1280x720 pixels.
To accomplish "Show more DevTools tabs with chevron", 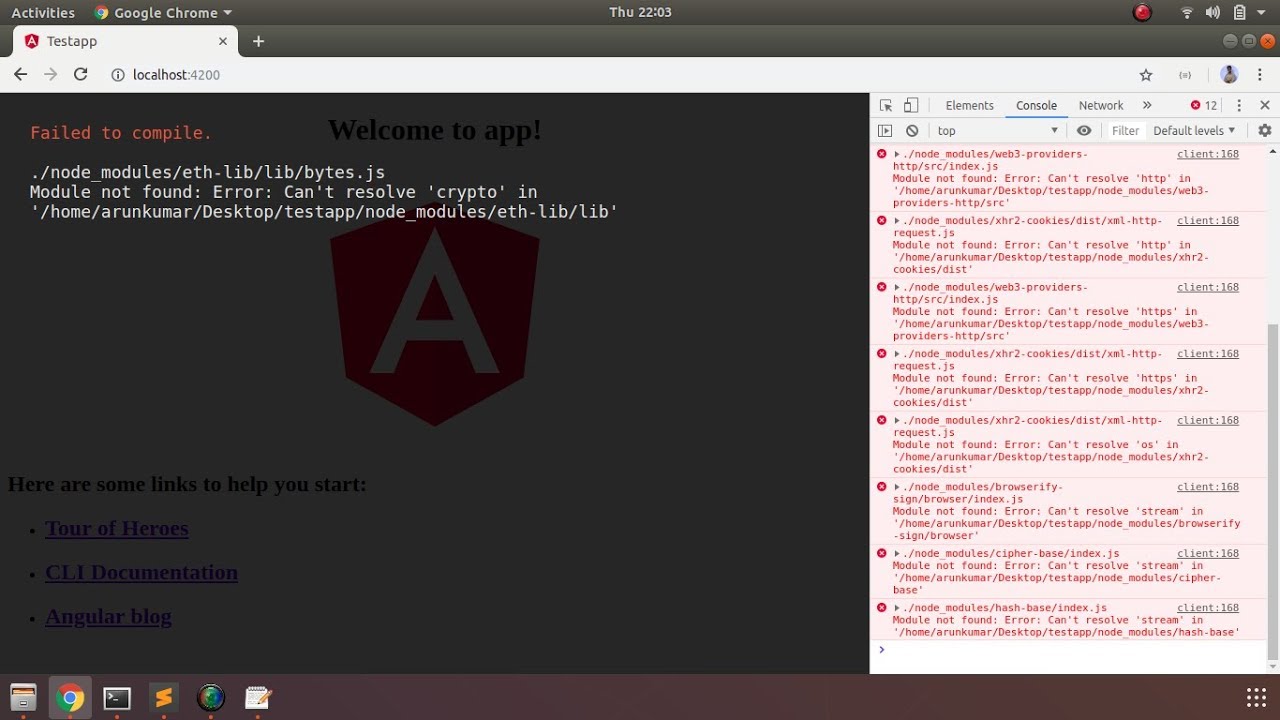I will (x=1147, y=105).
